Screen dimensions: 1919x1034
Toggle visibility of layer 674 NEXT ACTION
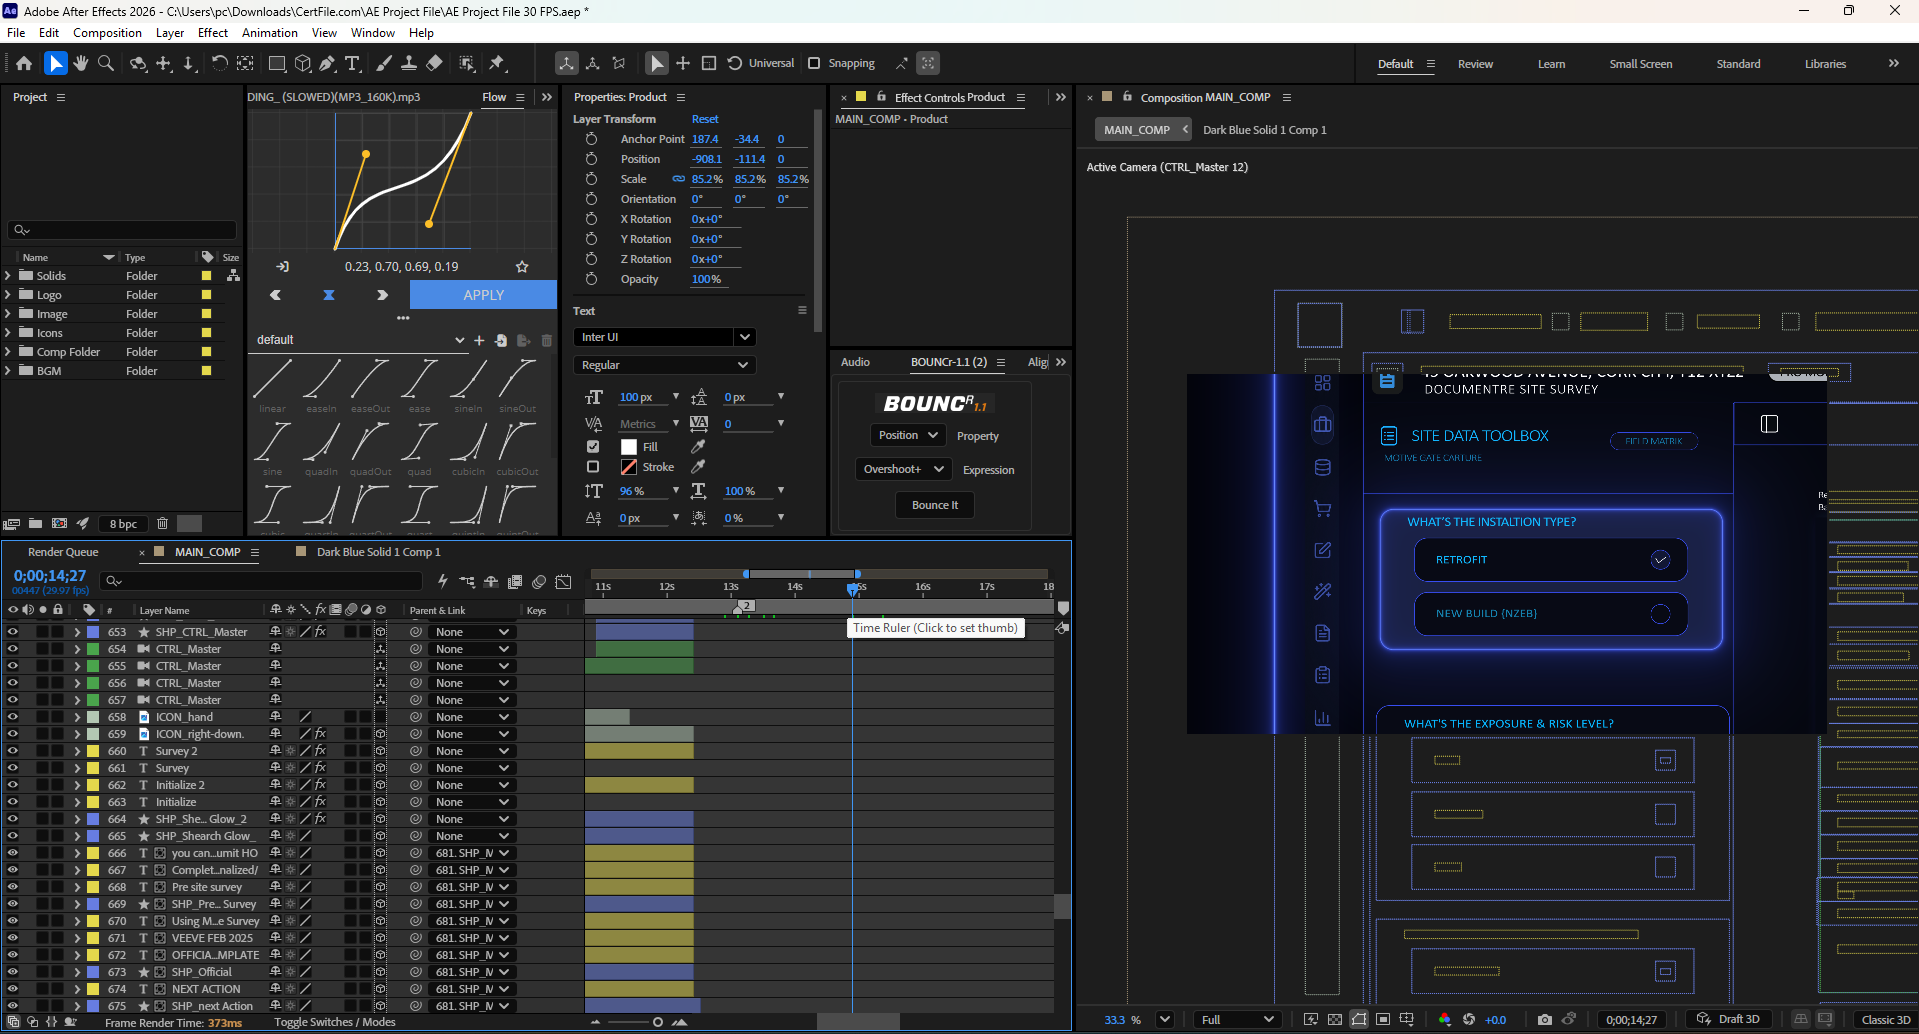click(13, 989)
